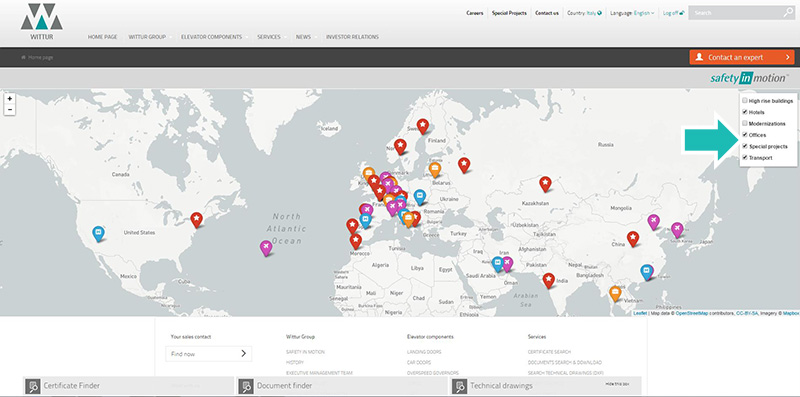Open the Leaflet attribution link
This screenshot has height=397, width=800.
coord(640,313)
